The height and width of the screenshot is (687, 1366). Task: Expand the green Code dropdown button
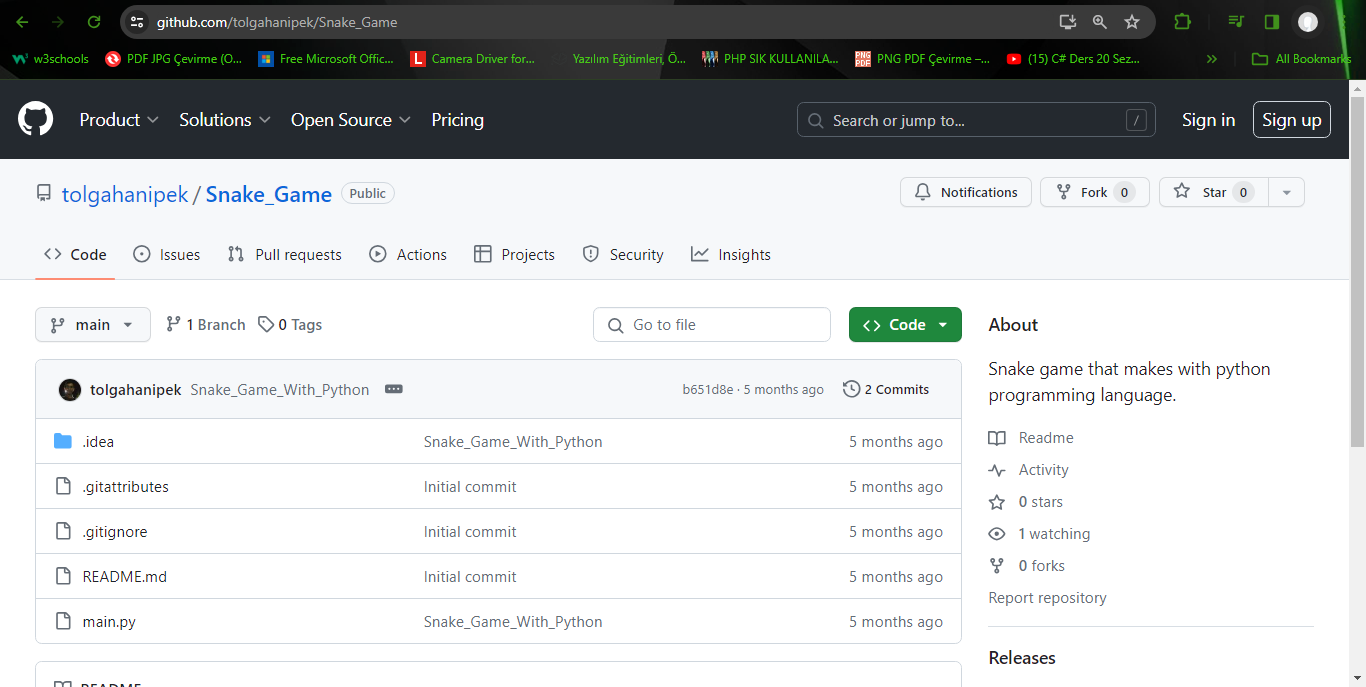tap(905, 325)
